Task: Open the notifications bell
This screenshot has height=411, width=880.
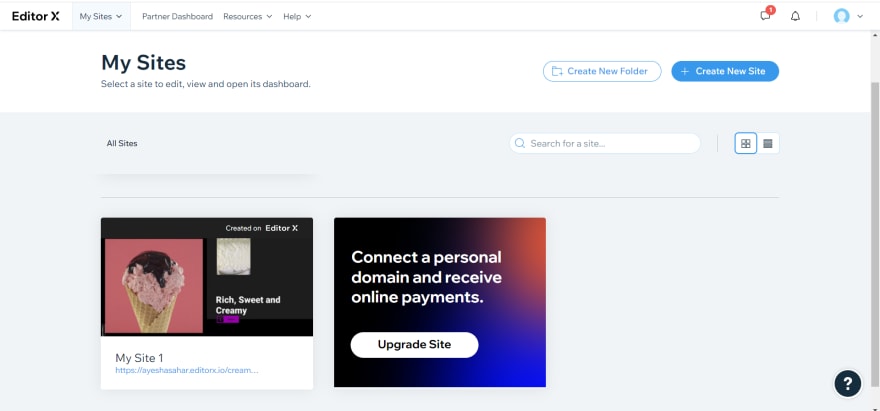Action: tap(795, 16)
